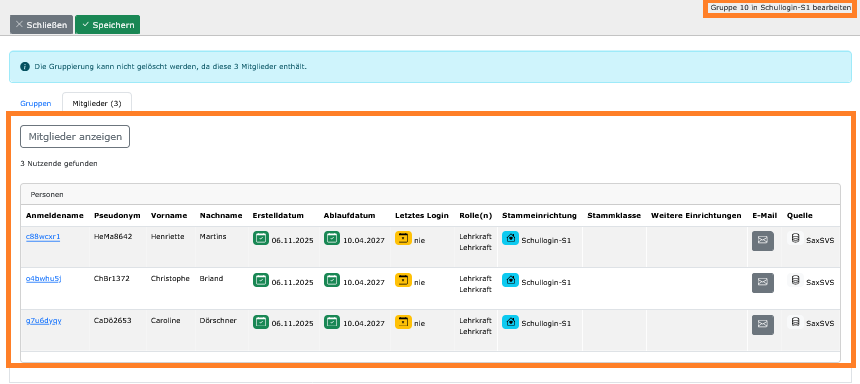Click the Anmeldename column header
Image resolution: width=860 pixels, height=384 pixels.
tap(55, 216)
